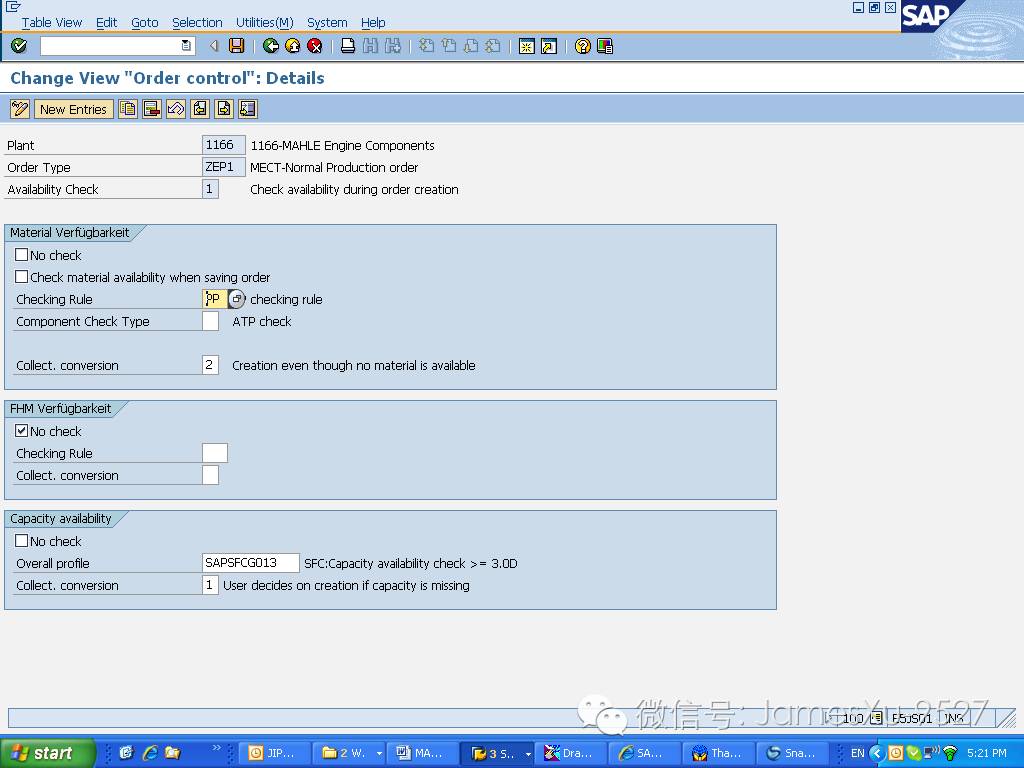Click the Component Check Type field
The height and width of the screenshot is (768, 1024).
point(210,321)
